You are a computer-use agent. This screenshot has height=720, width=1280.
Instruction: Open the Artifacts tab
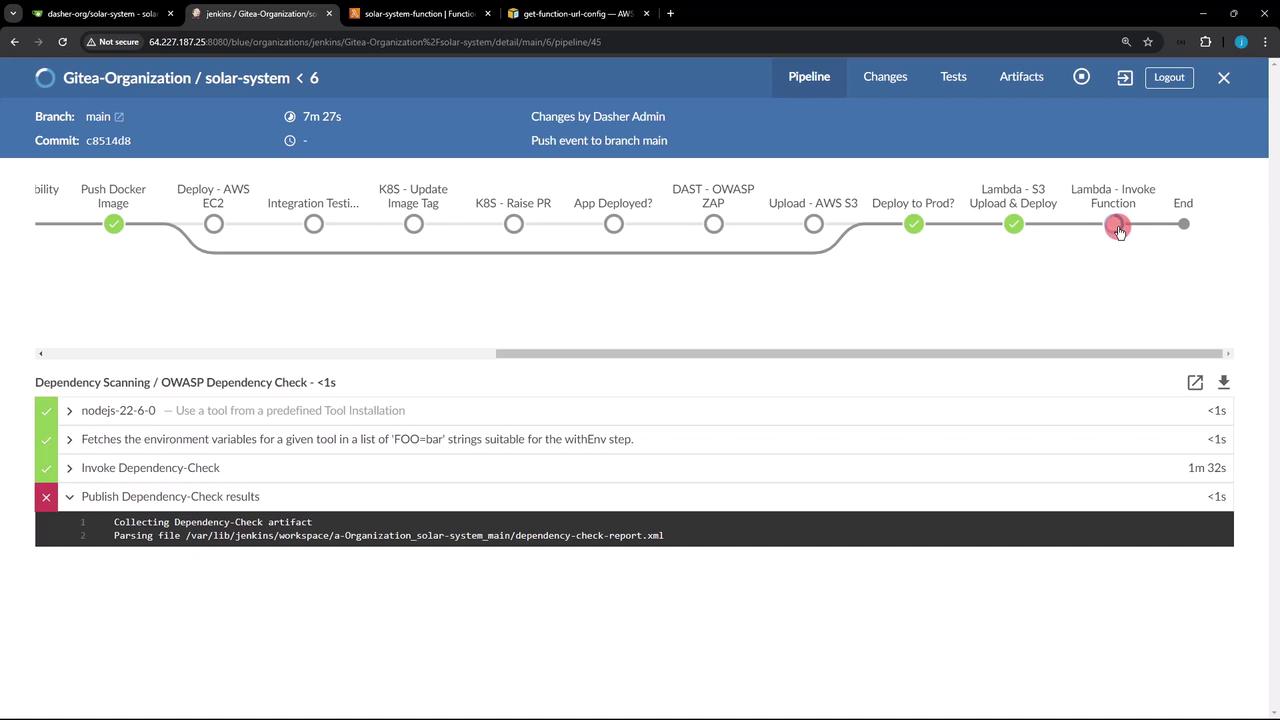pyautogui.click(x=1021, y=77)
